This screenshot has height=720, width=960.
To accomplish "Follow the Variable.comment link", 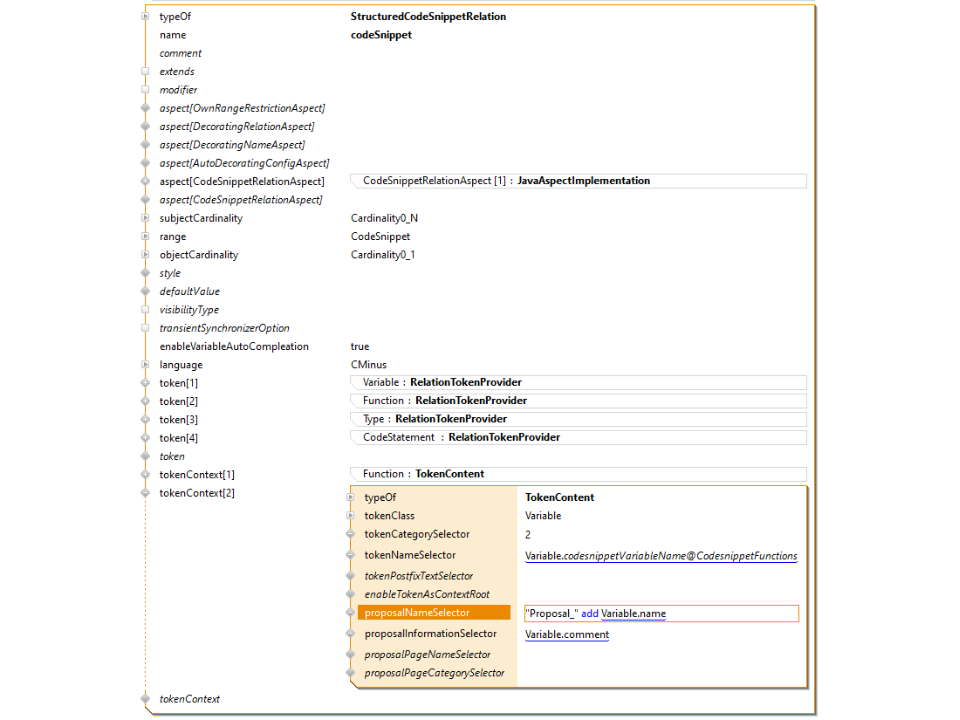I will tap(567, 634).
